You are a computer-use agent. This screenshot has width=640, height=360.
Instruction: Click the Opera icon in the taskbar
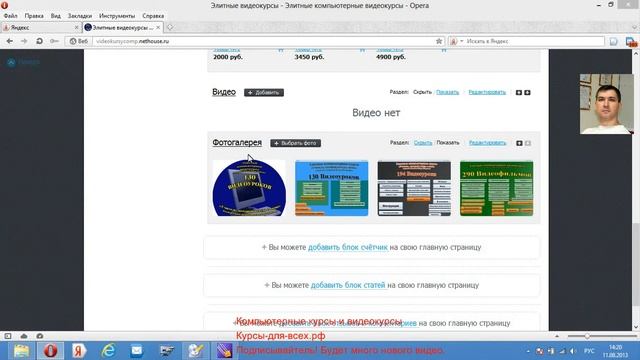51,351
